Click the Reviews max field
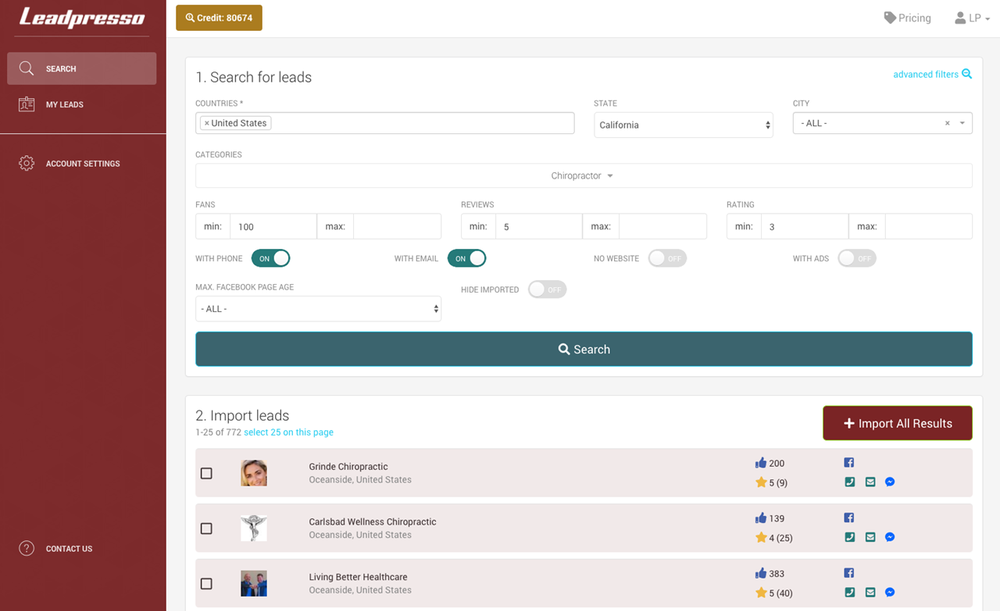Screen dimensions: 1000x611 click(663, 226)
